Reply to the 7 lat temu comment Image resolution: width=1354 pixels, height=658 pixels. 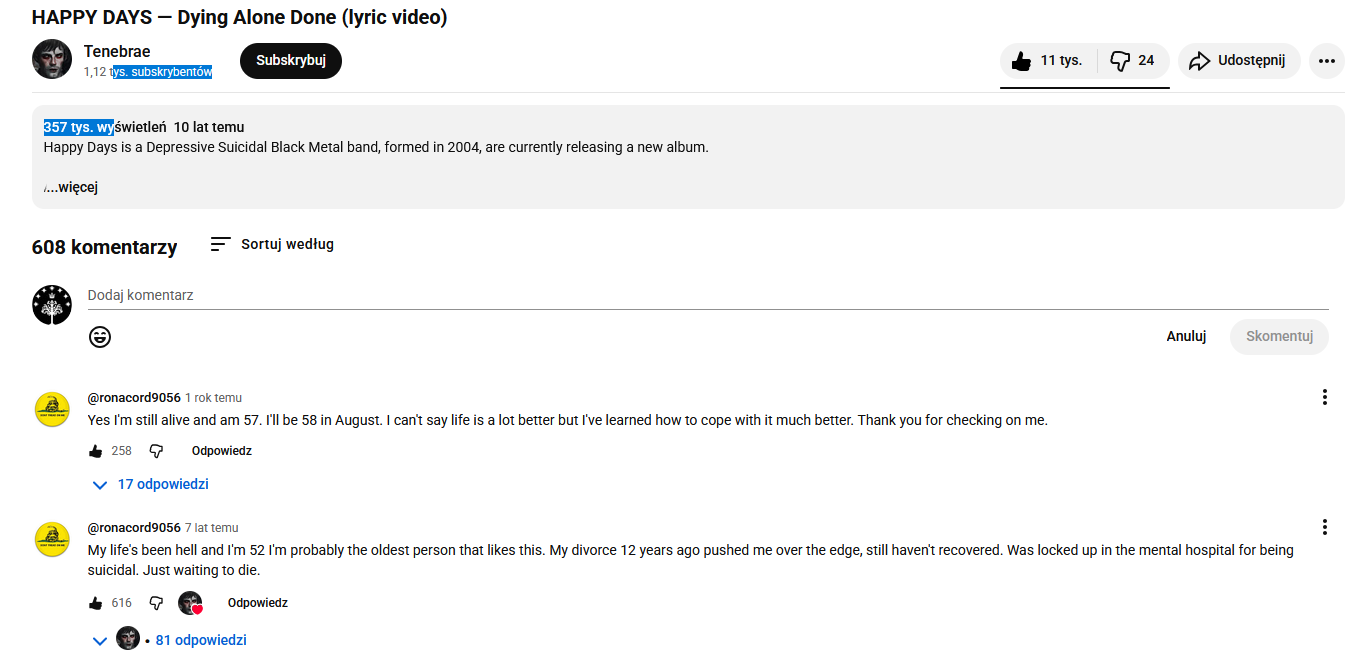click(x=257, y=603)
